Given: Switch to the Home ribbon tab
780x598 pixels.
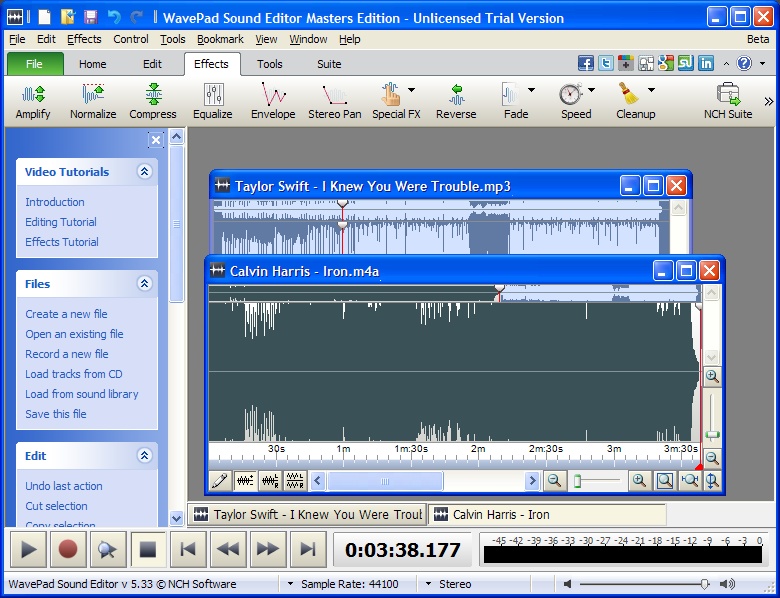Looking at the screenshot, I should click(x=93, y=64).
